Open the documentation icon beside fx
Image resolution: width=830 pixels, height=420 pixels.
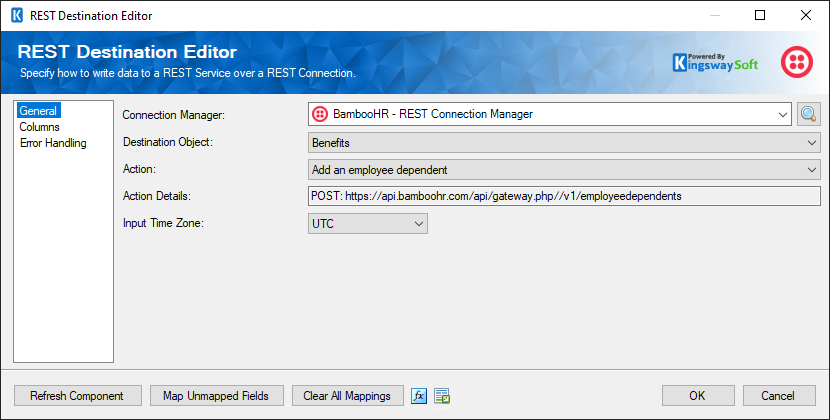point(441,396)
